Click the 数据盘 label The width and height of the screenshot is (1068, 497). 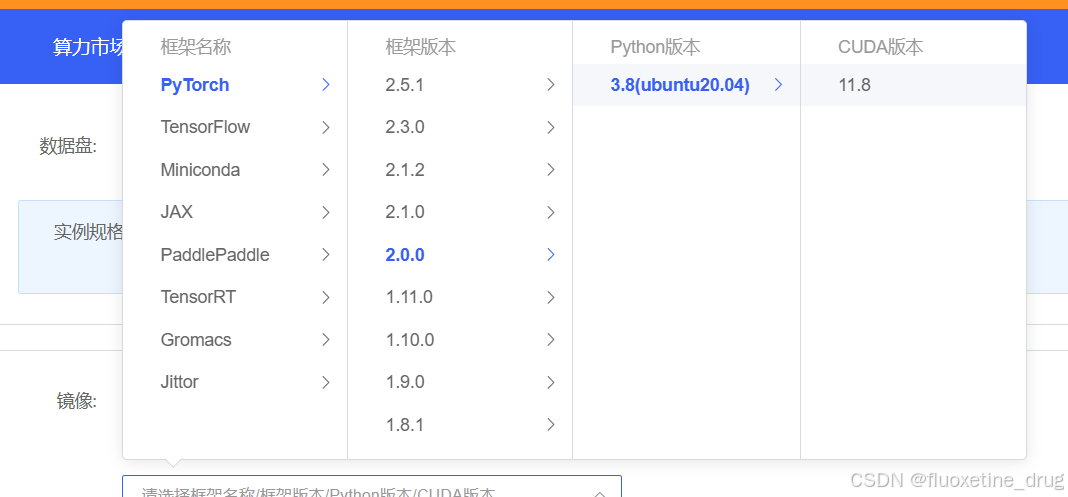[68, 146]
